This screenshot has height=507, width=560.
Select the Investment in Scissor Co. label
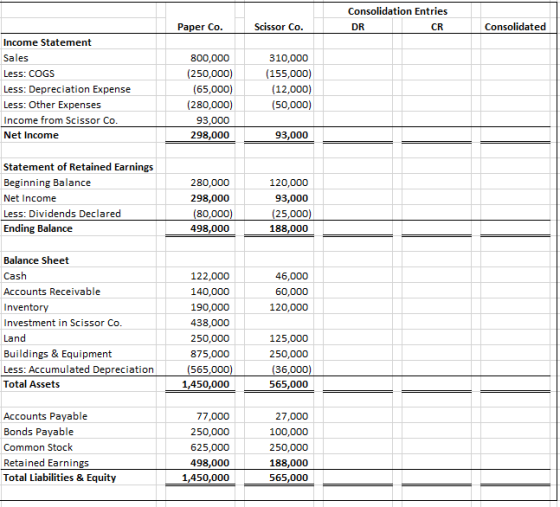(62, 323)
